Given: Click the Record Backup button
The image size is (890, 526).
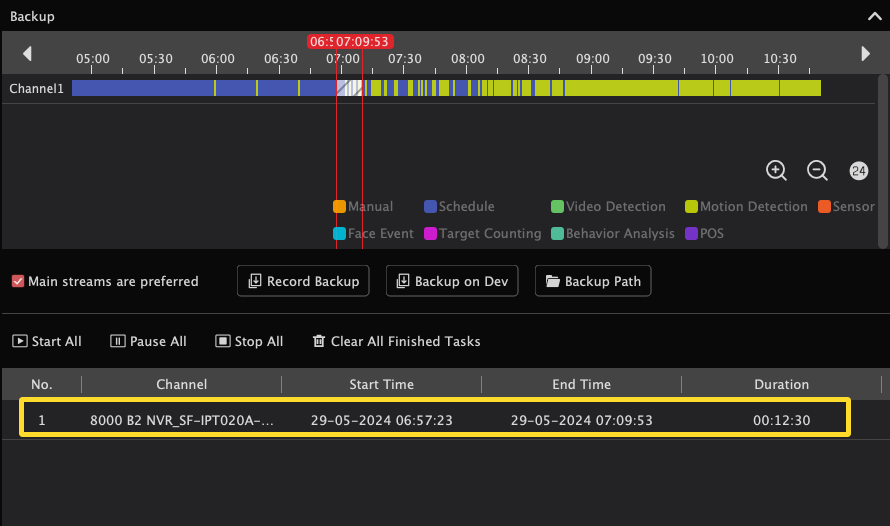Looking at the screenshot, I should (303, 281).
